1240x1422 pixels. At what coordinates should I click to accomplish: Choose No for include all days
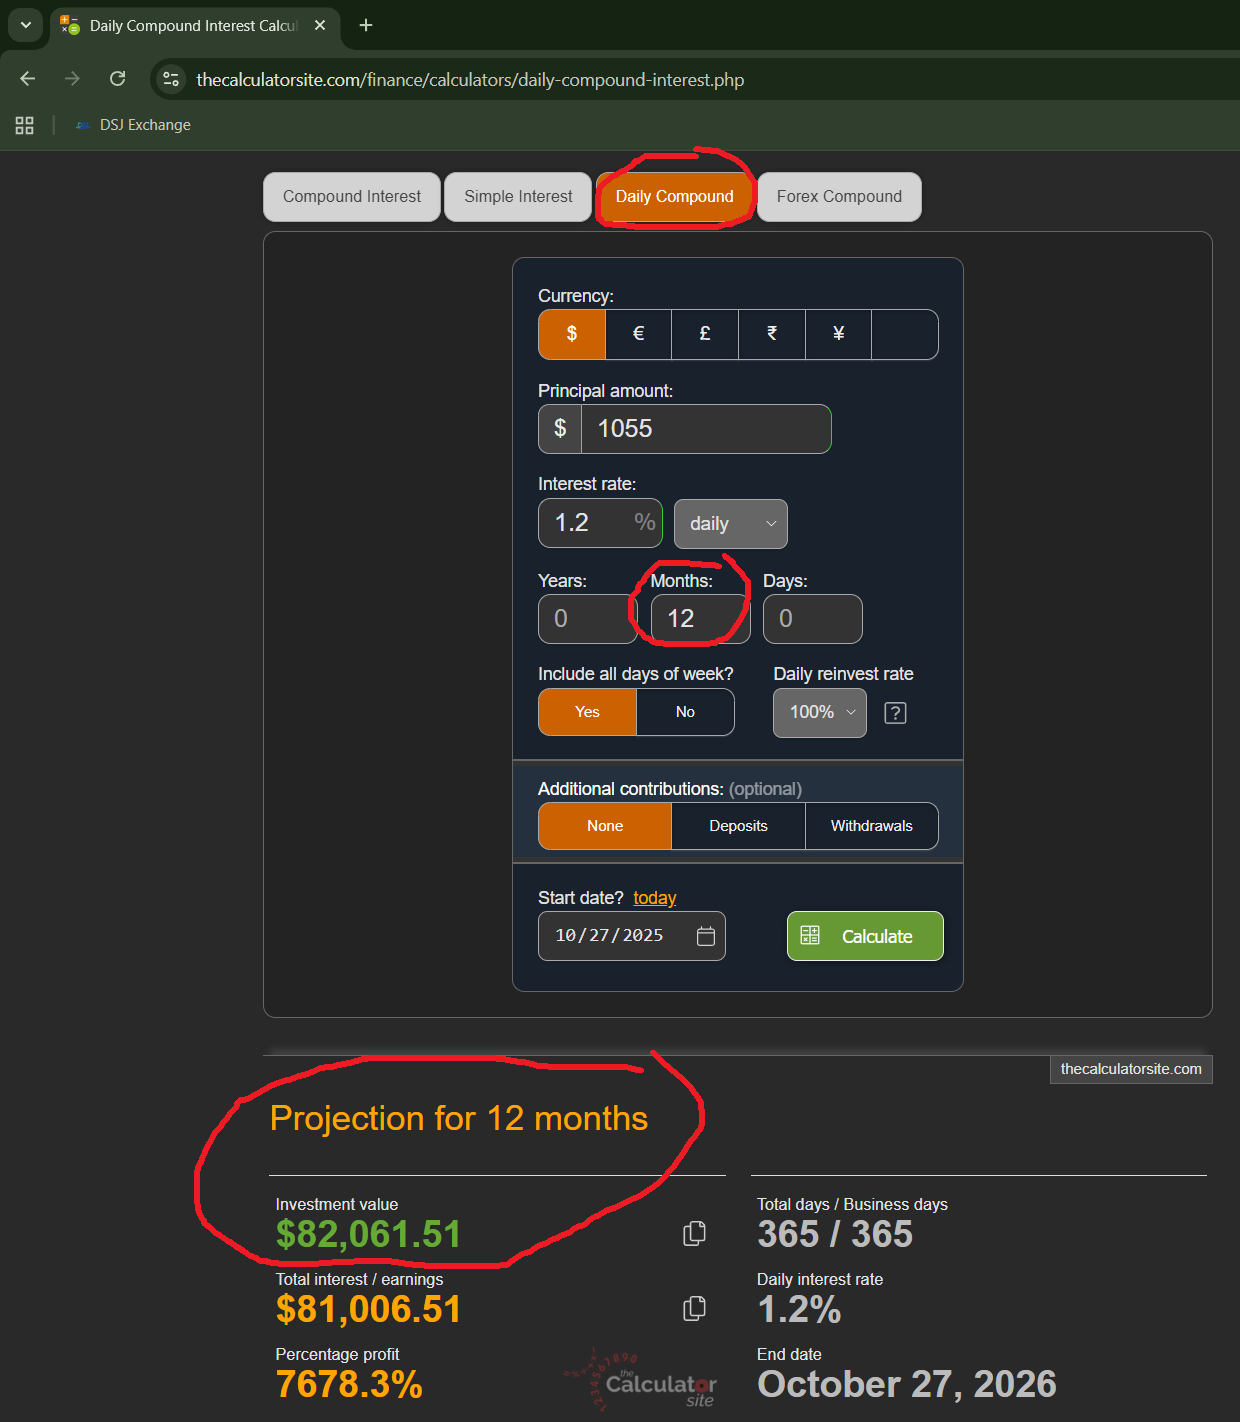click(685, 712)
